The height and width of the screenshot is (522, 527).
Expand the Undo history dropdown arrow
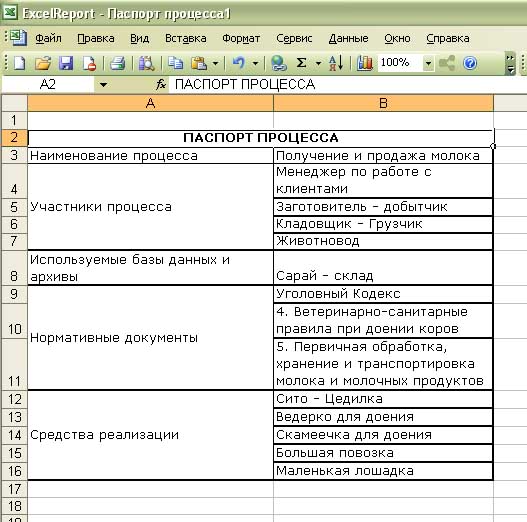coord(255,63)
